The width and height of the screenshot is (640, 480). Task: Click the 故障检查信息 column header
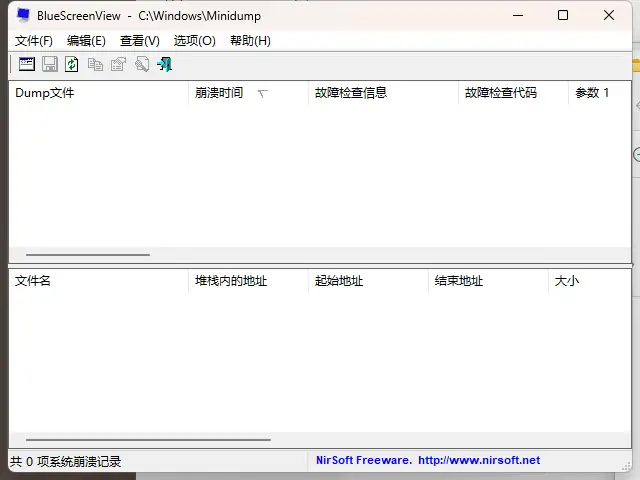click(383, 93)
